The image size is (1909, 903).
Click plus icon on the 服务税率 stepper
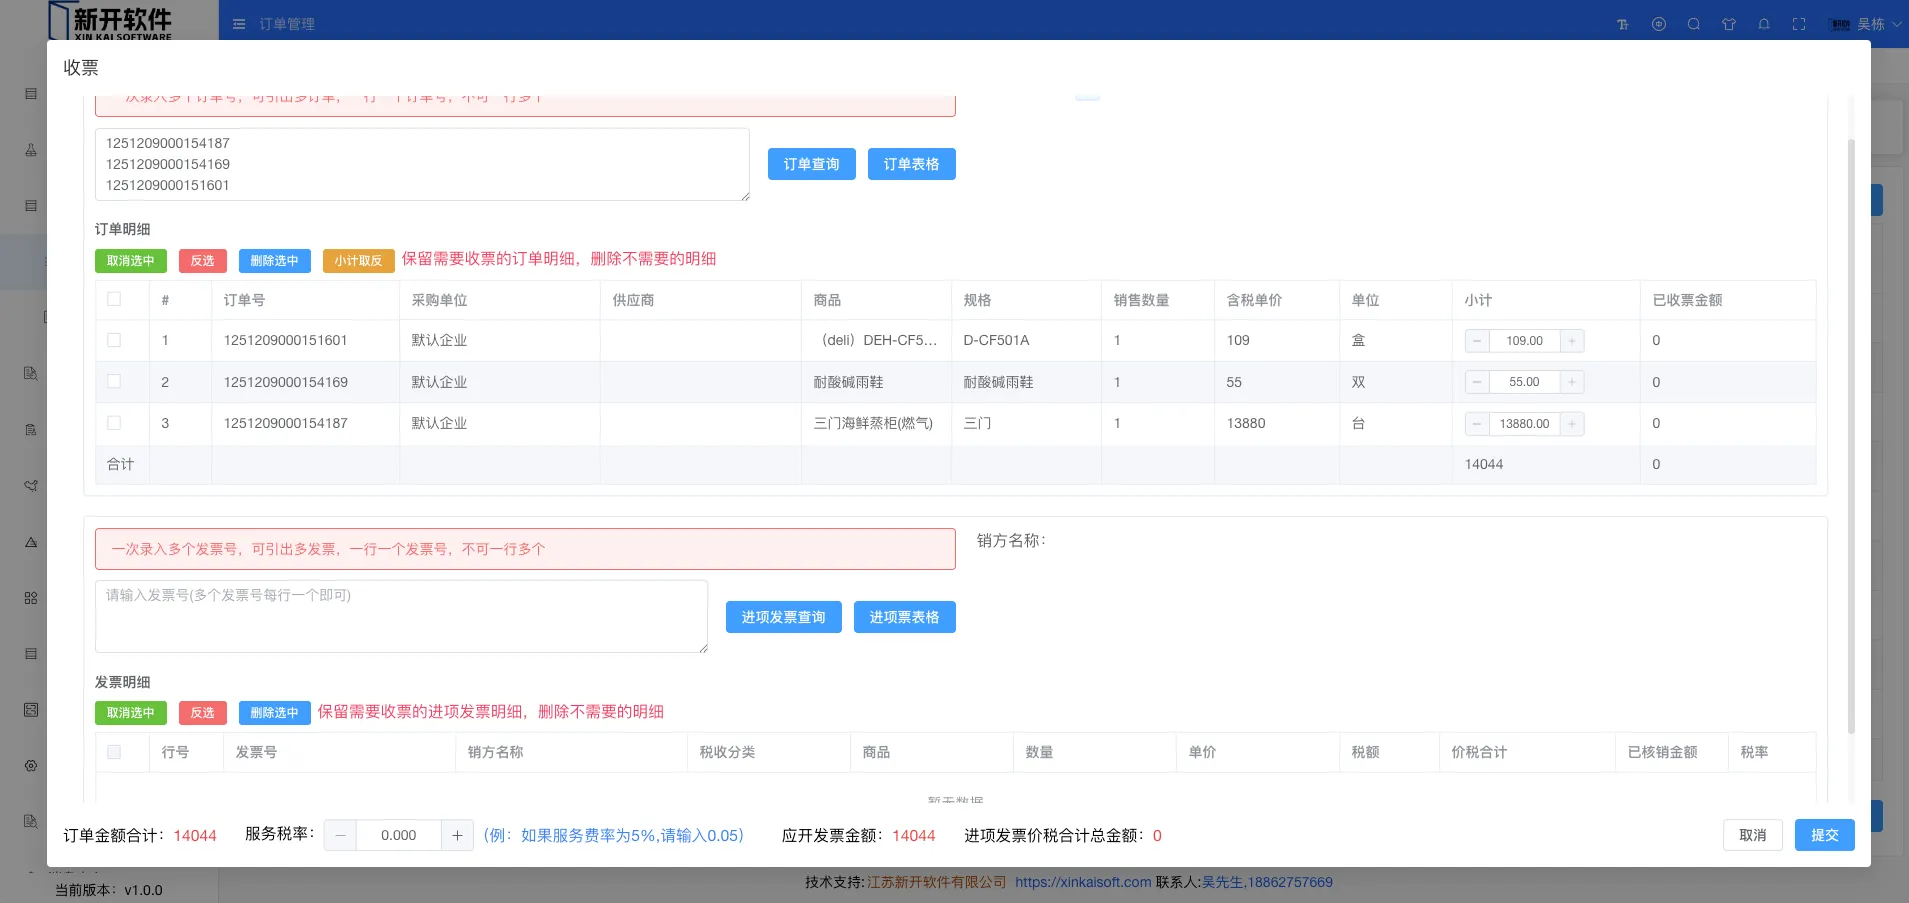[x=457, y=835]
